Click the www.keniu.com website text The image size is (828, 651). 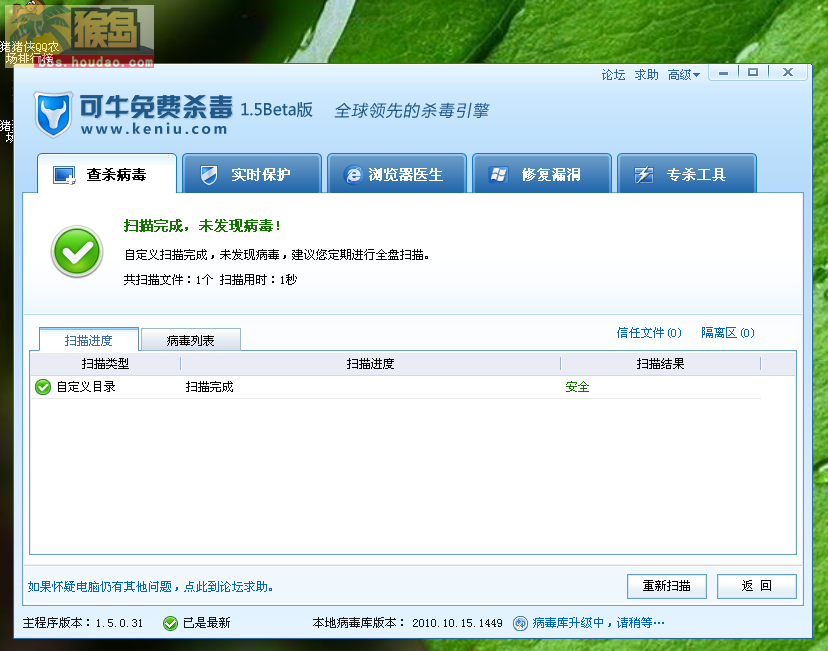154,129
